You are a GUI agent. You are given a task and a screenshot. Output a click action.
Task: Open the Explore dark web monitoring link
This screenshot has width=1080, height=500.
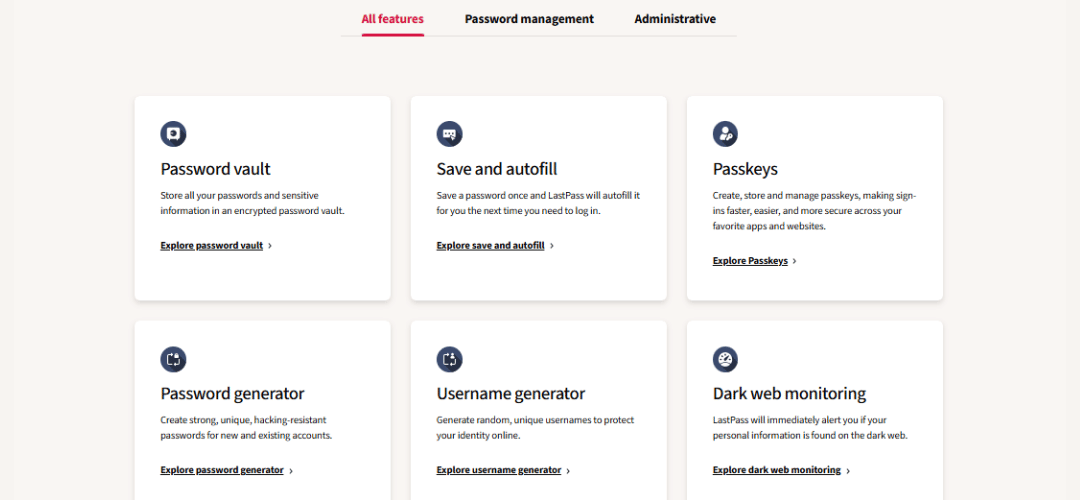(777, 470)
